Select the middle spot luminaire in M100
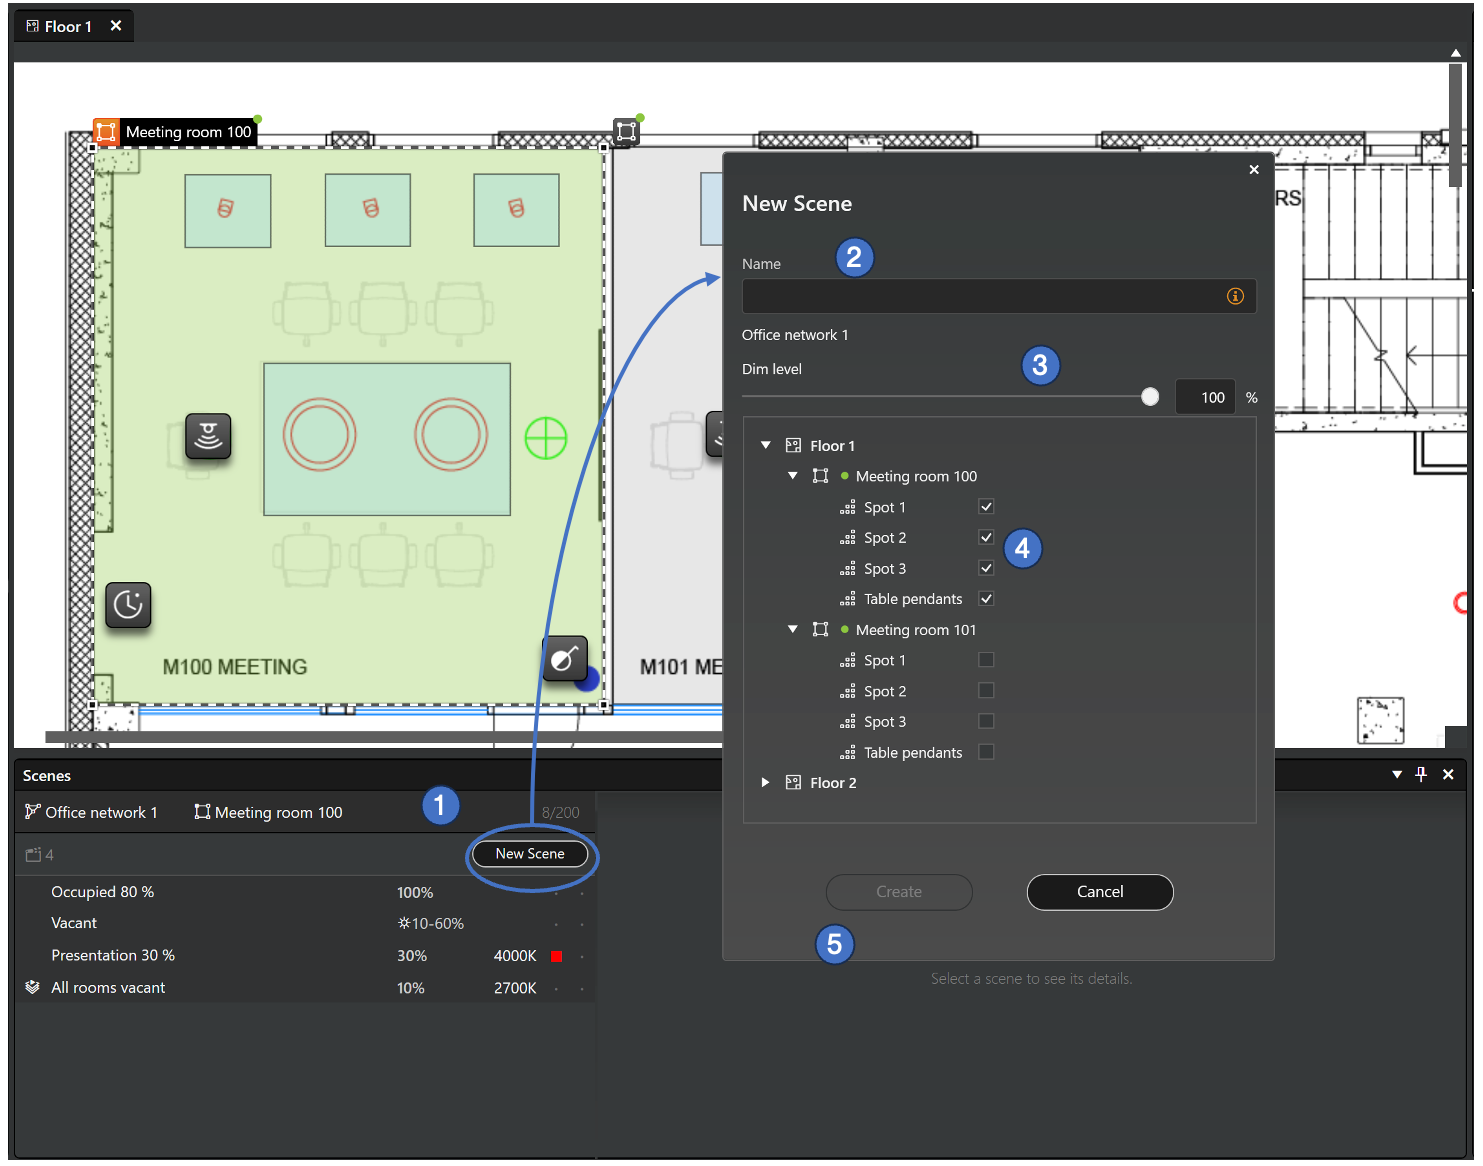1483x1166 pixels. click(368, 209)
